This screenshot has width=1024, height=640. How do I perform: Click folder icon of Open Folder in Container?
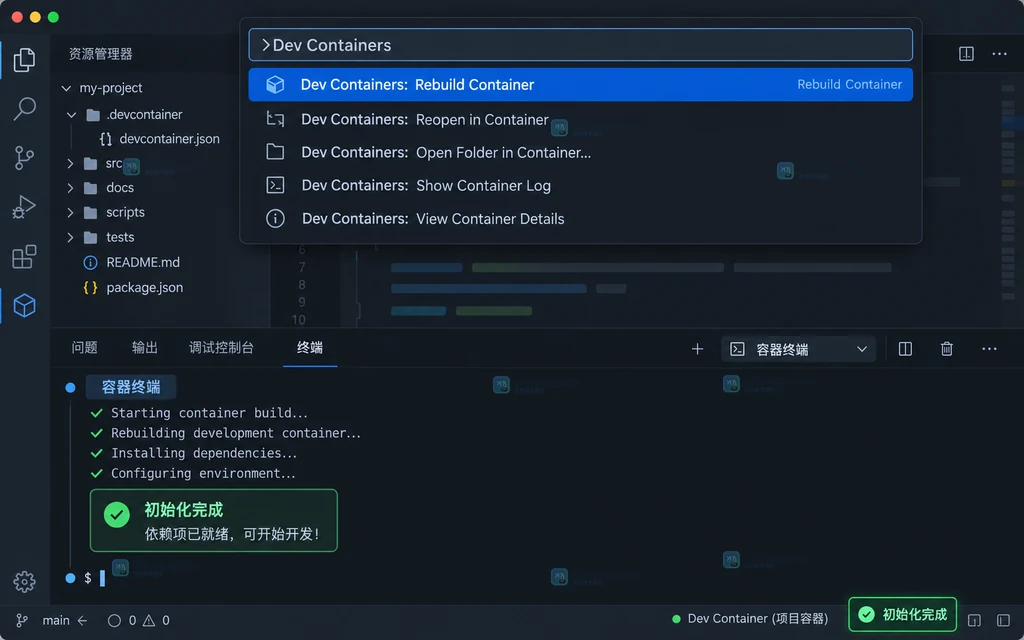[275, 152]
